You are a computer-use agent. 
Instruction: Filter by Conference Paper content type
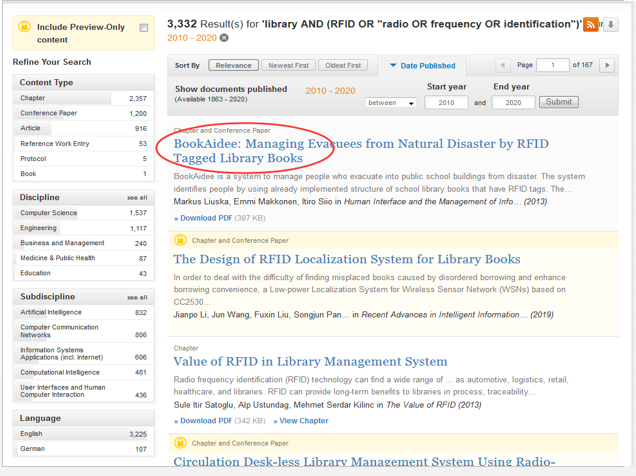84,113
